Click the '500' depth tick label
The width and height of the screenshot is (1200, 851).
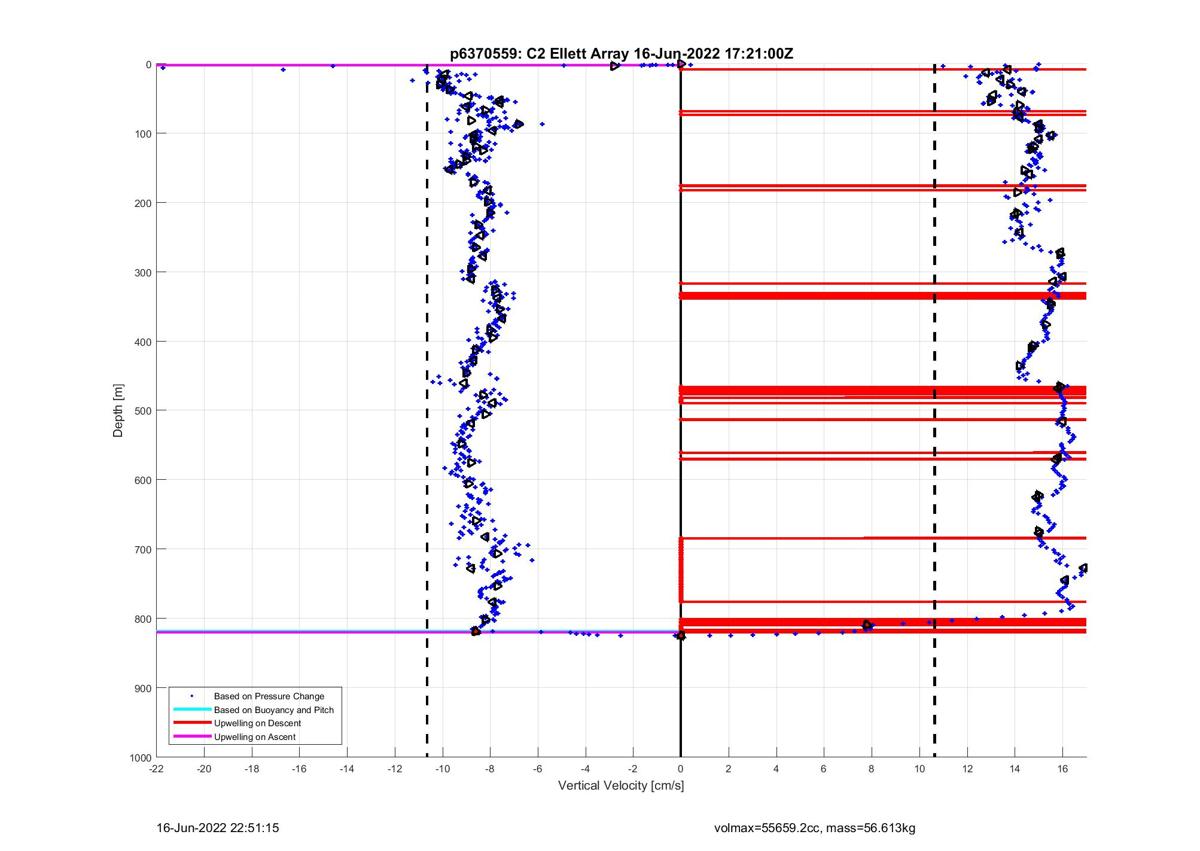pyautogui.click(x=142, y=411)
